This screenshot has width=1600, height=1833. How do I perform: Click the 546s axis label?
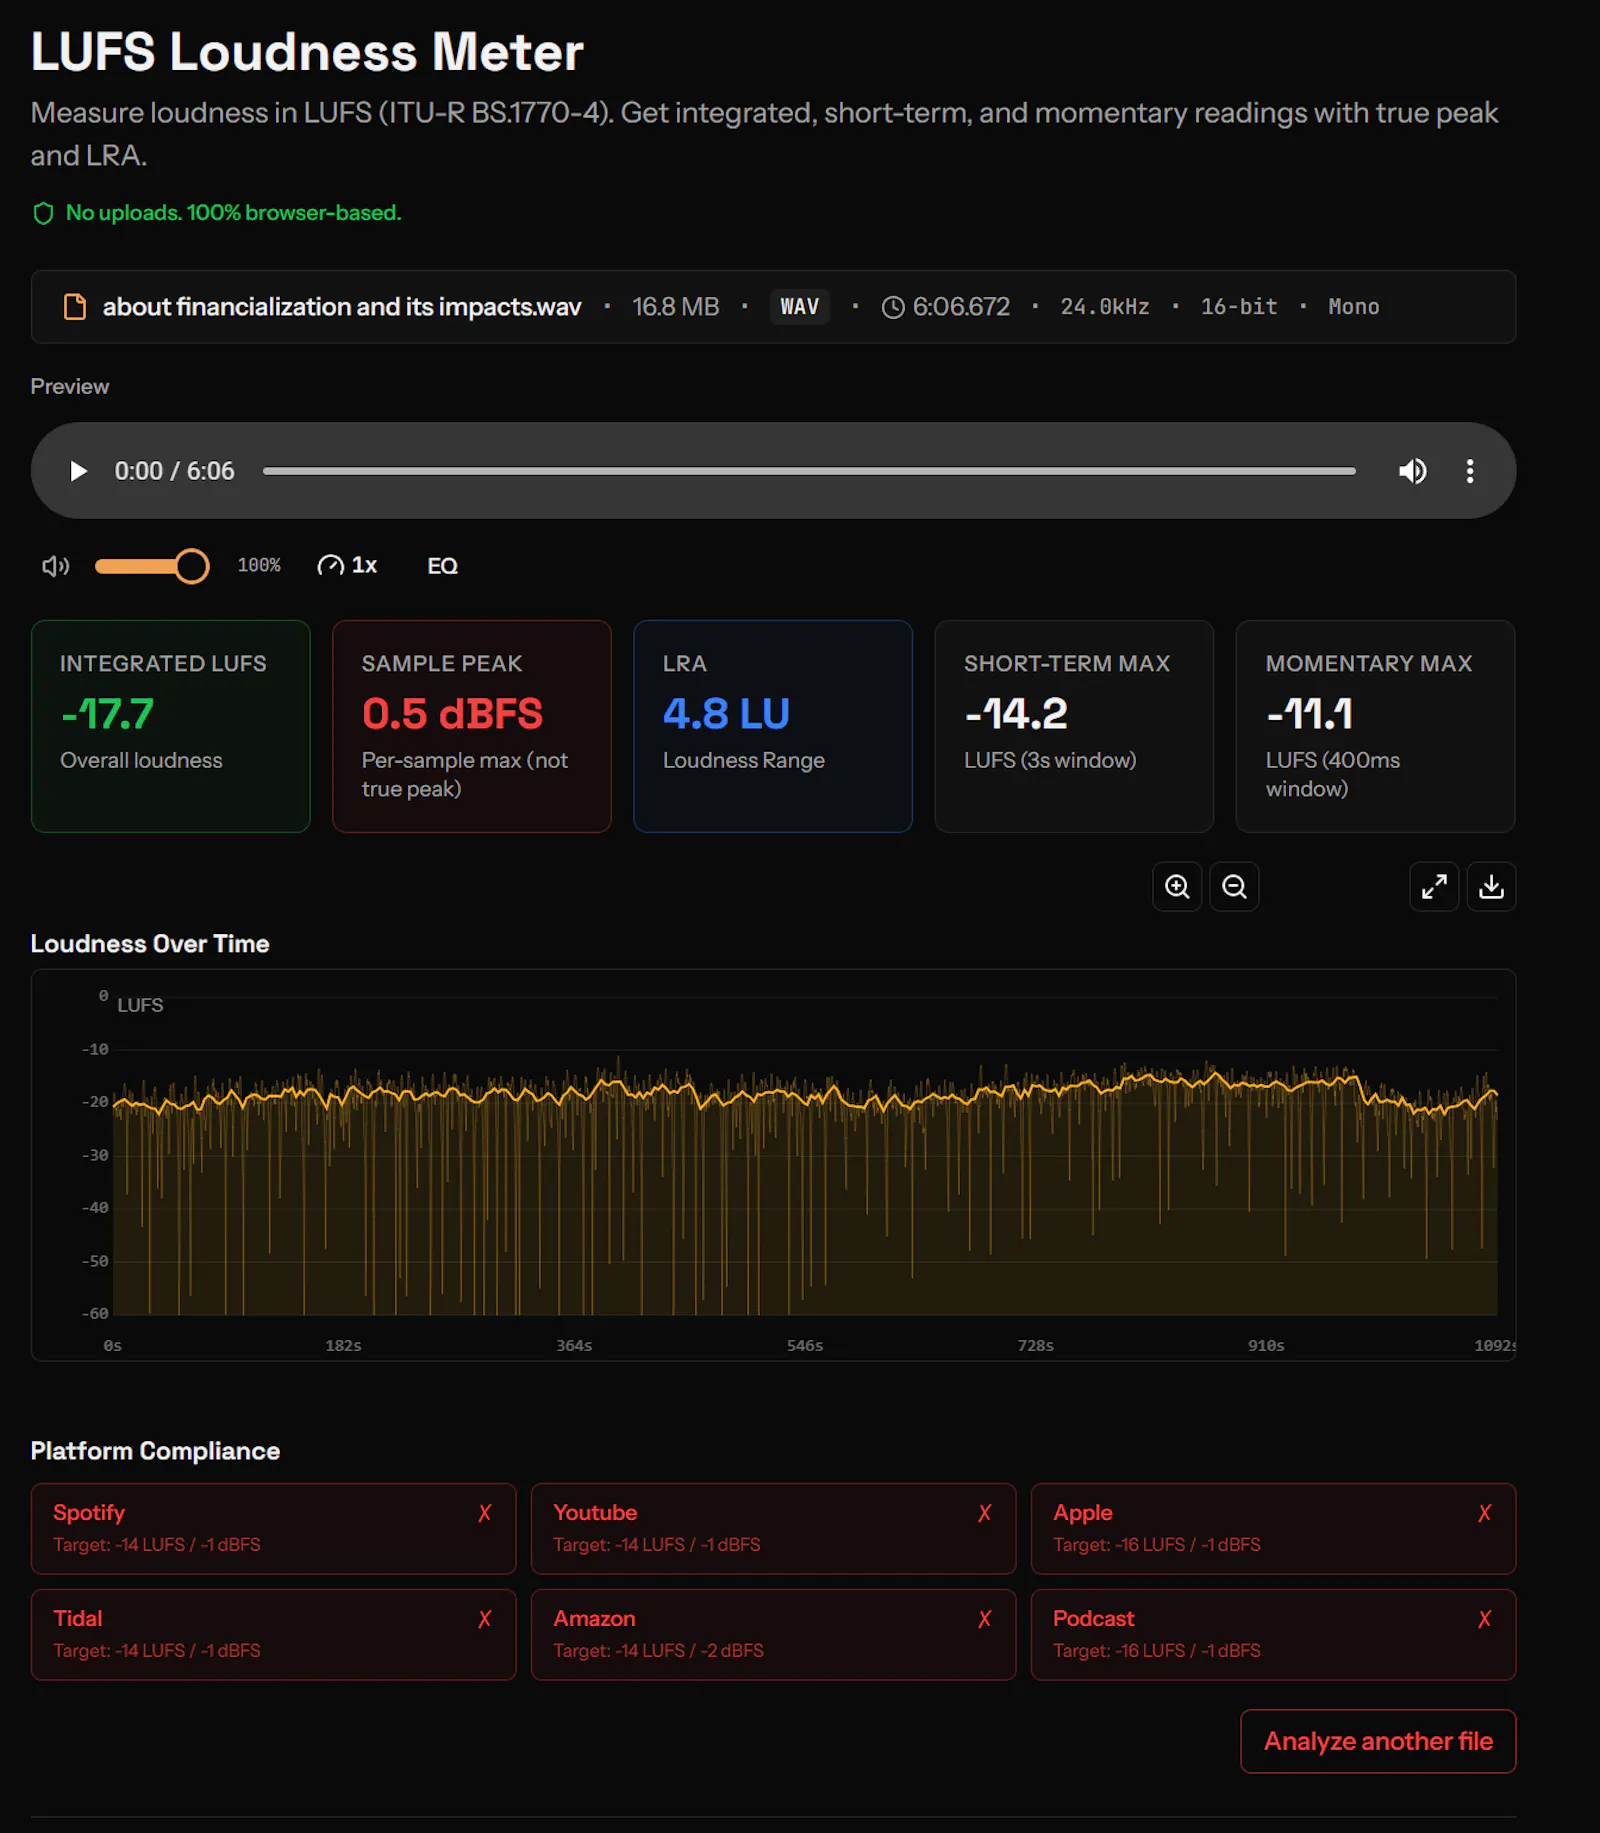pos(805,1346)
